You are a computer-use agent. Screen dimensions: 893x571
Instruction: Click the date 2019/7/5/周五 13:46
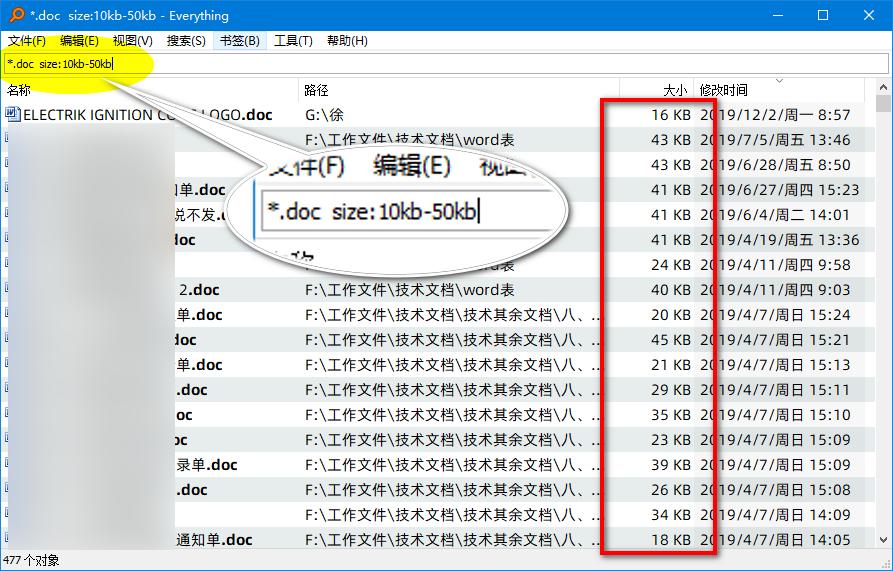[x=775, y=140]
